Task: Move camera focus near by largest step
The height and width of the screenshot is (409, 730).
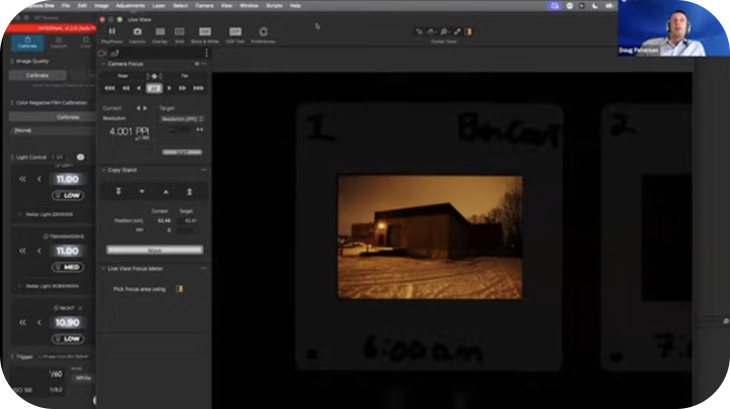Action: coord(109,88)
